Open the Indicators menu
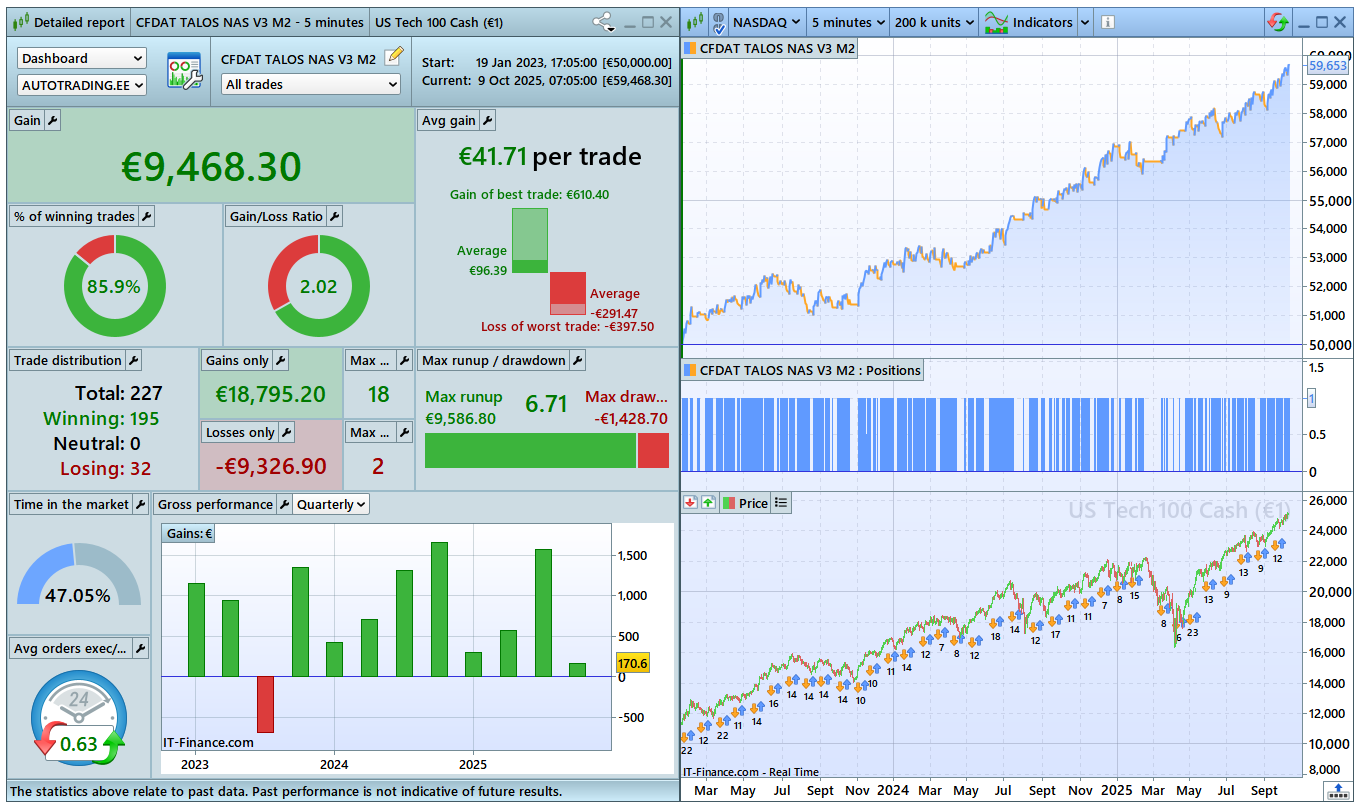Viewport: 1359px width, 808px height. click(1033, 22)
